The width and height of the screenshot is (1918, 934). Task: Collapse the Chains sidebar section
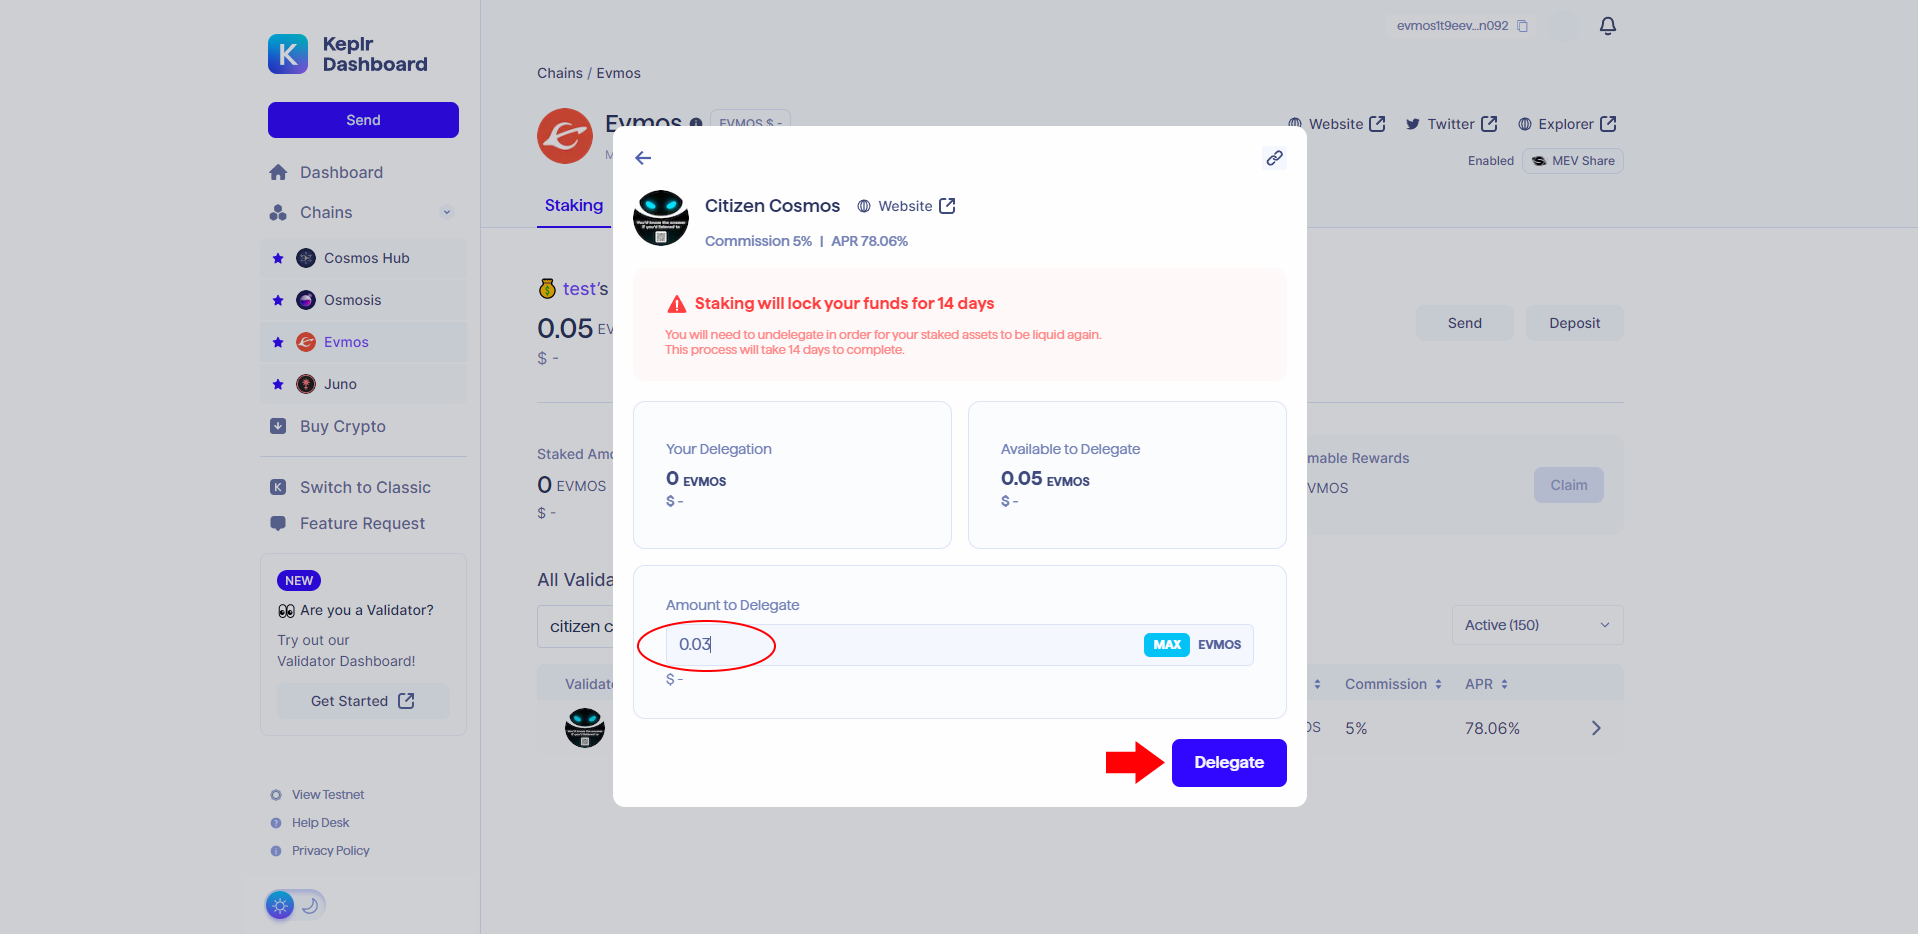click(447, 212)
